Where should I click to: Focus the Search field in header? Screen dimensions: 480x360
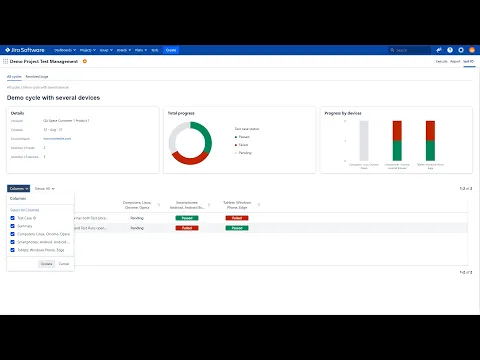pyautogui.click(x=409, y=50)
